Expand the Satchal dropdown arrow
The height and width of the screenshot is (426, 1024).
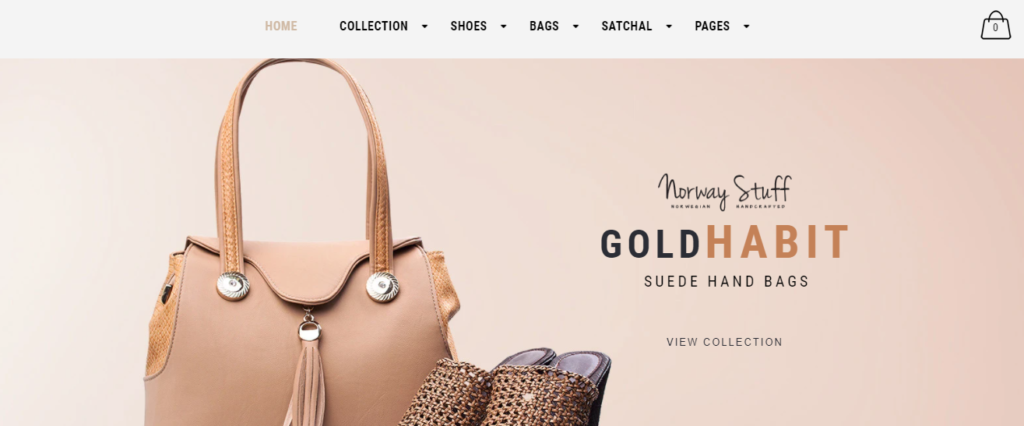pyautogui.click(x=669, y=26)
